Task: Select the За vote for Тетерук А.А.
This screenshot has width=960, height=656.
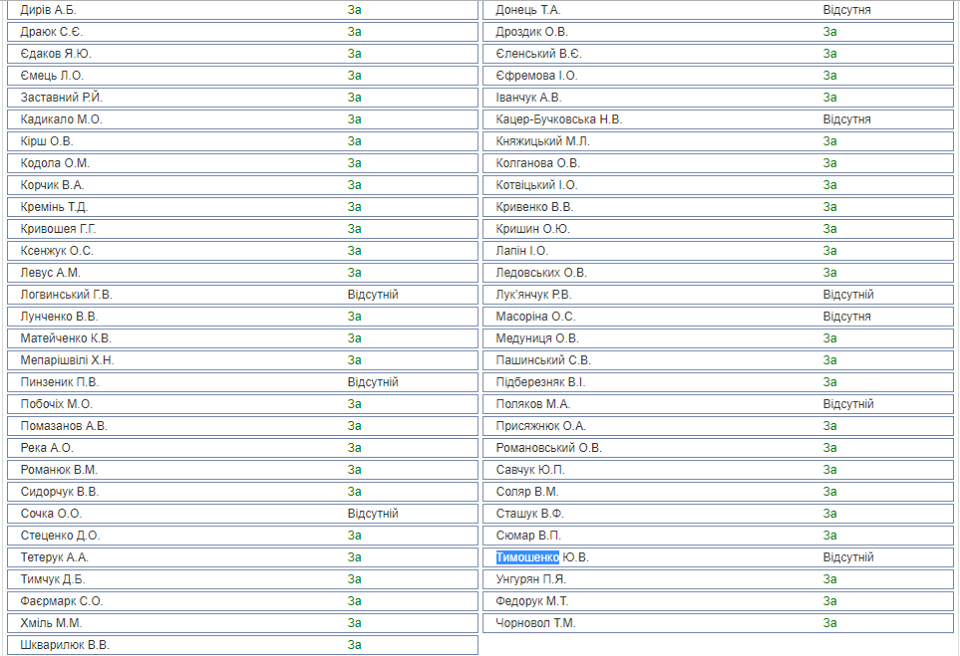Action: 354,557
